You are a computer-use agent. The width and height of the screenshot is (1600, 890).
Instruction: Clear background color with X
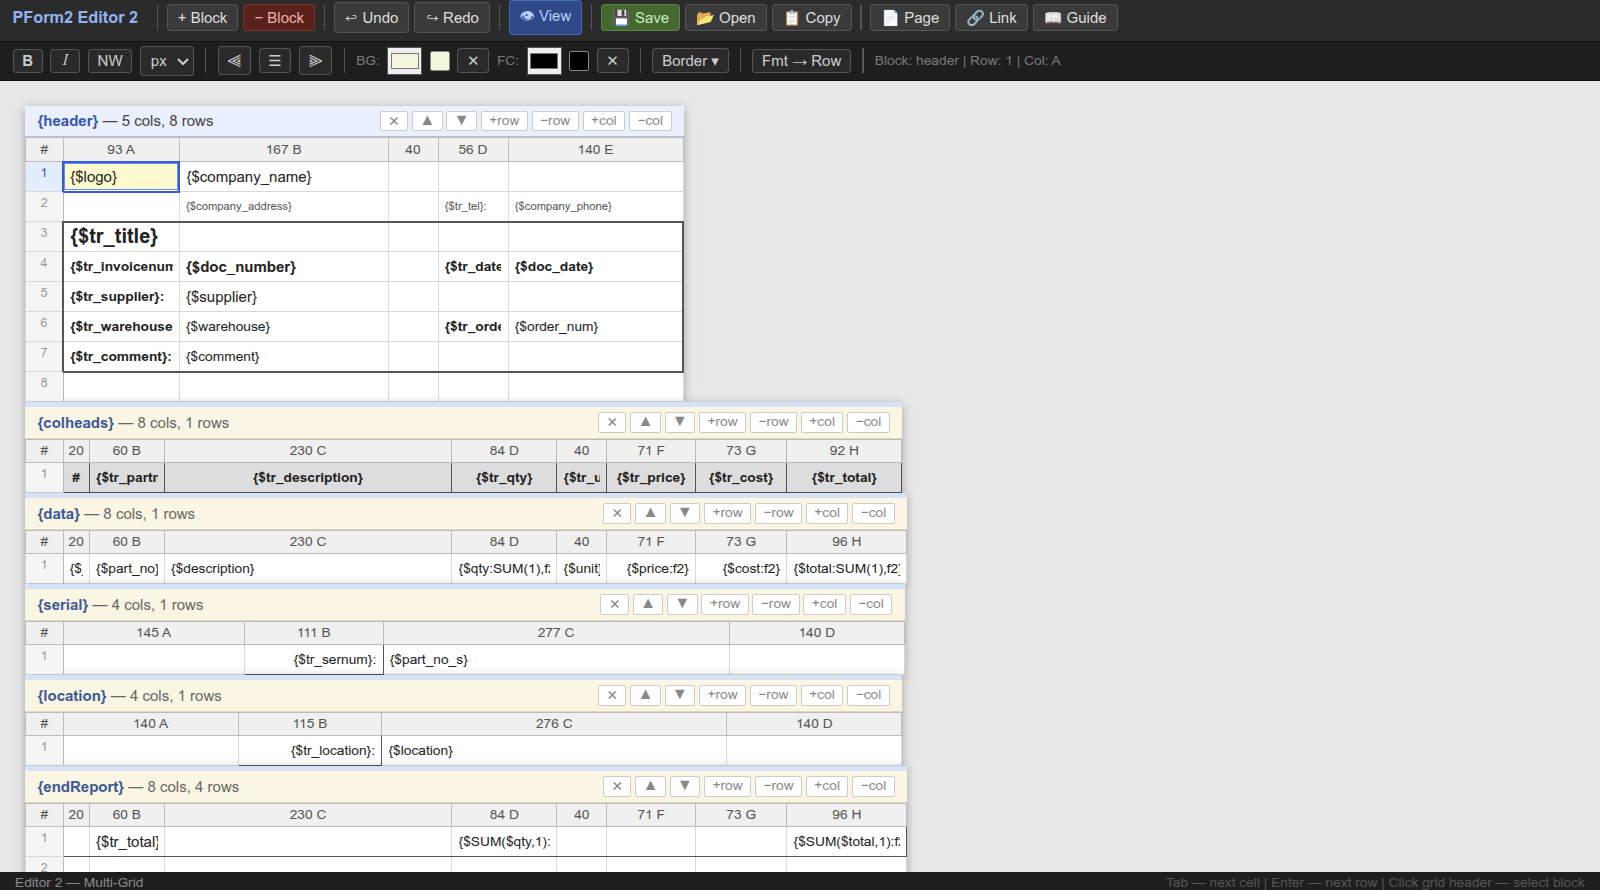tap(473, 61)
